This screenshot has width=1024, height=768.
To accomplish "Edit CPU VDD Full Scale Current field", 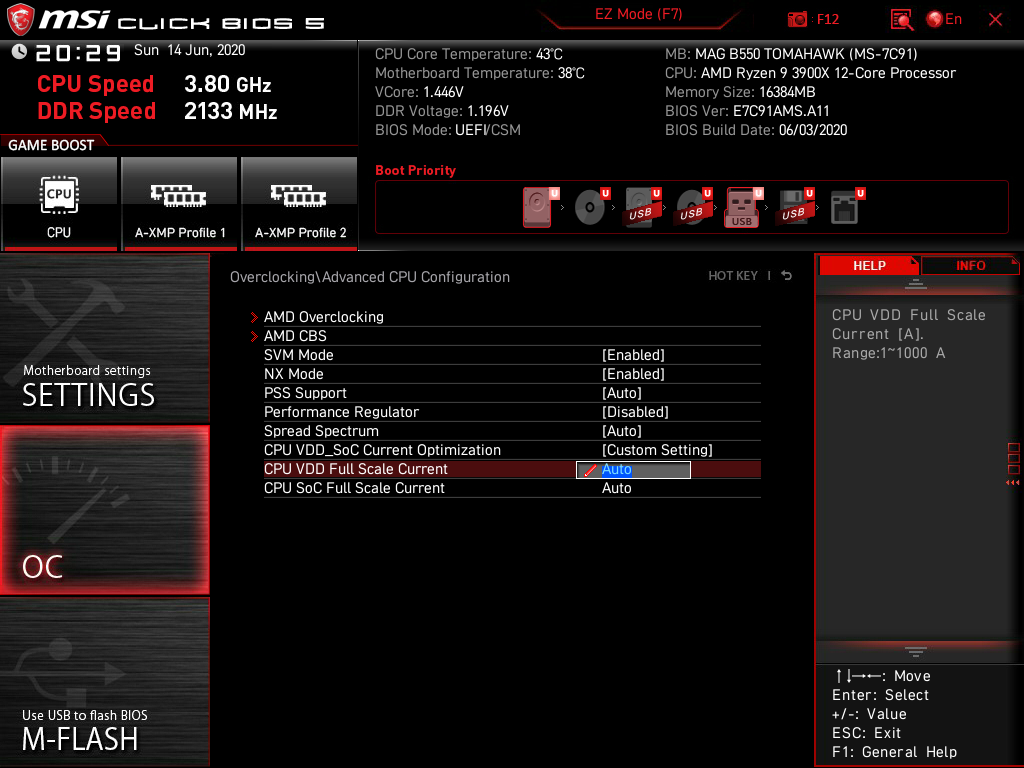I will 633,470.
